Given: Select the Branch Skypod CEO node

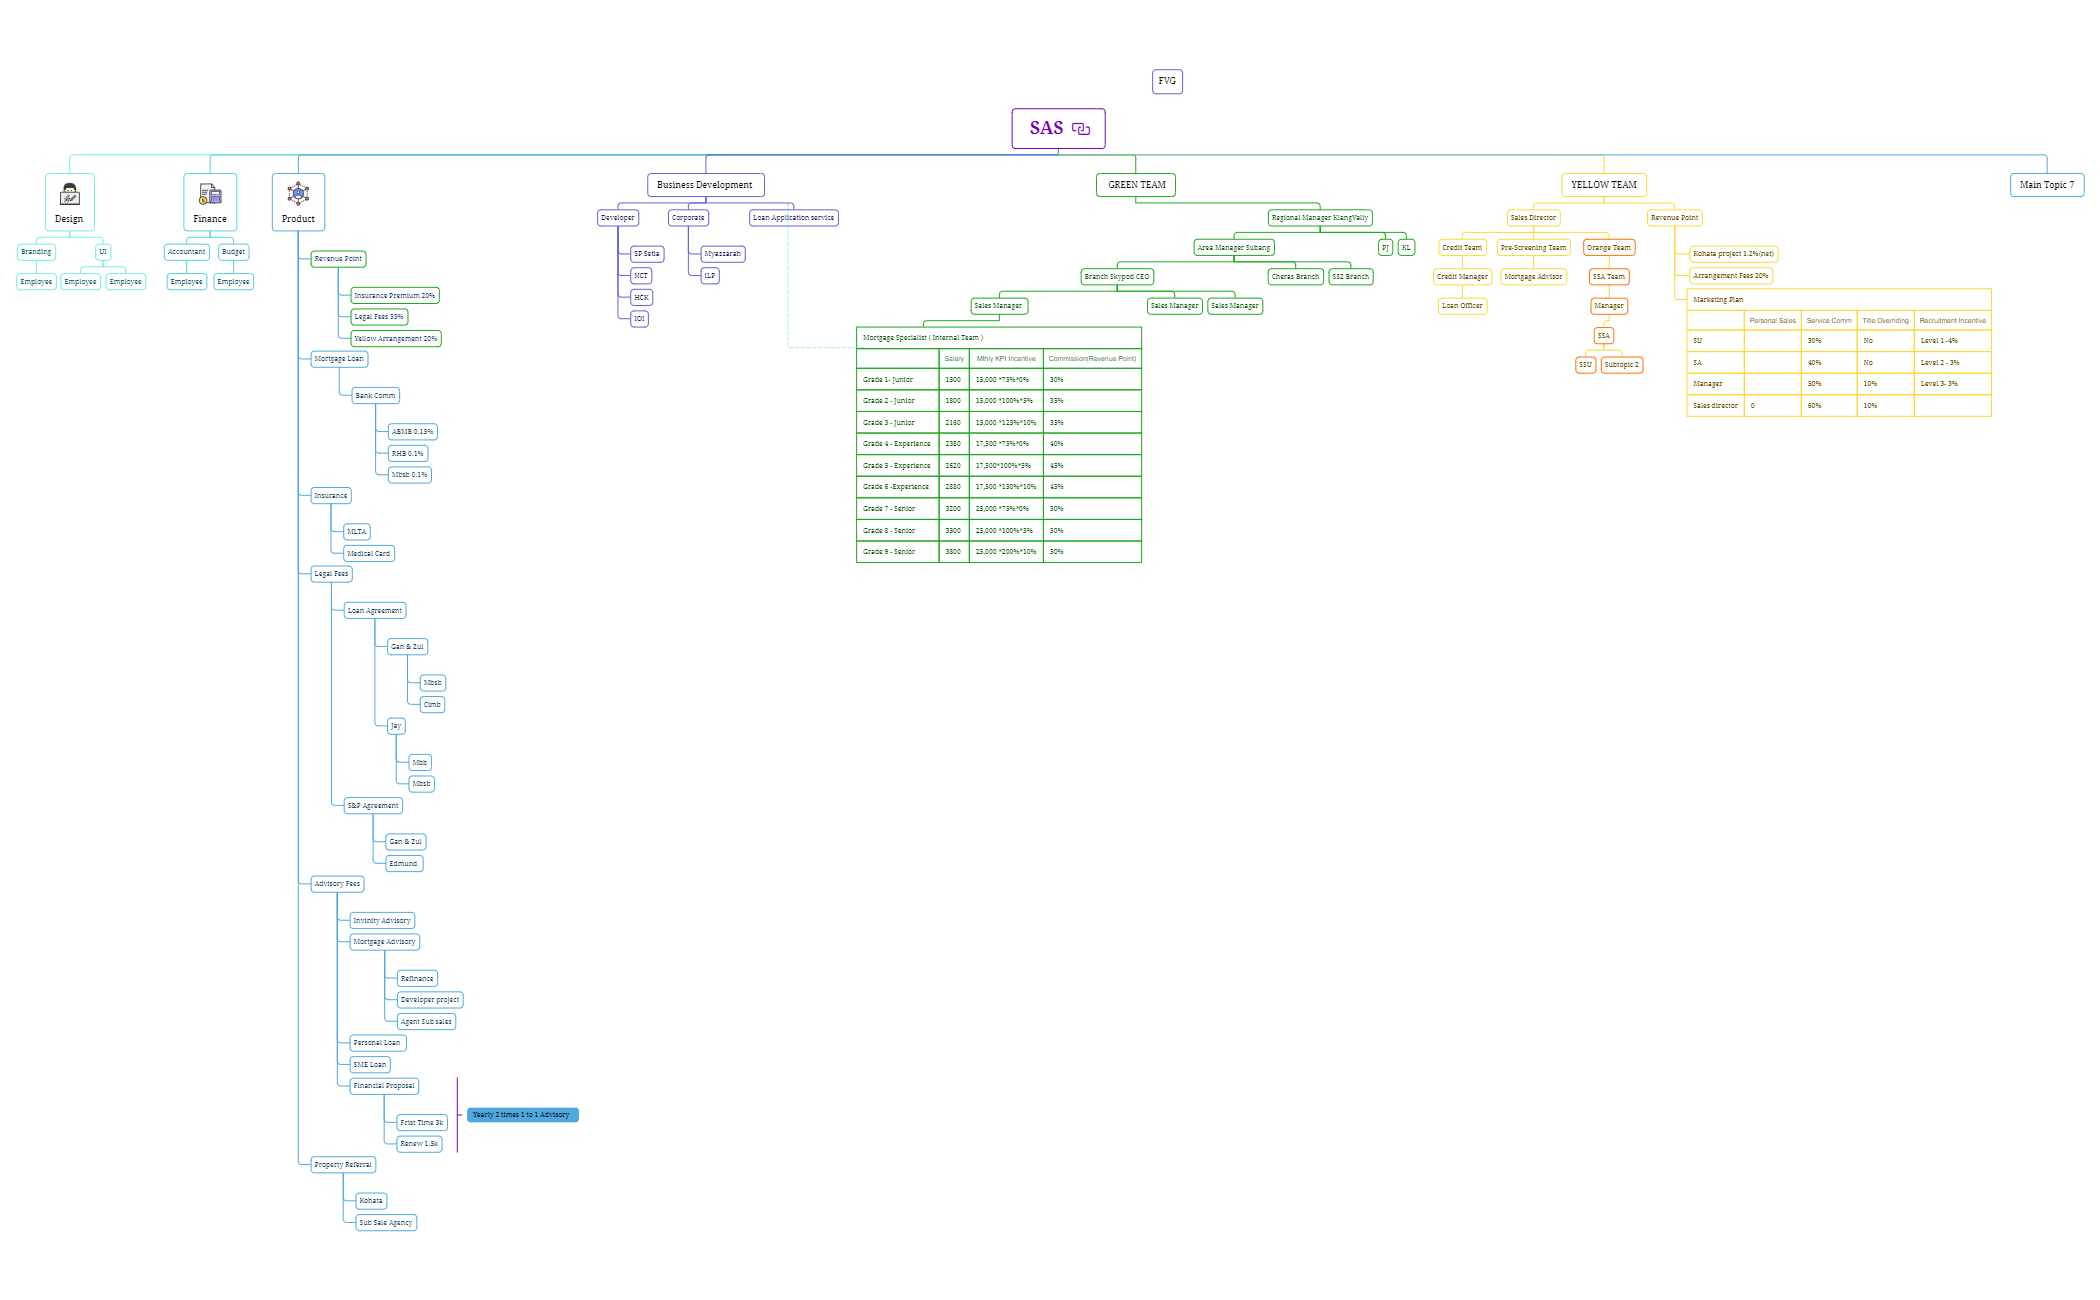Looking at the screenshot, I should pos(1117,277).
